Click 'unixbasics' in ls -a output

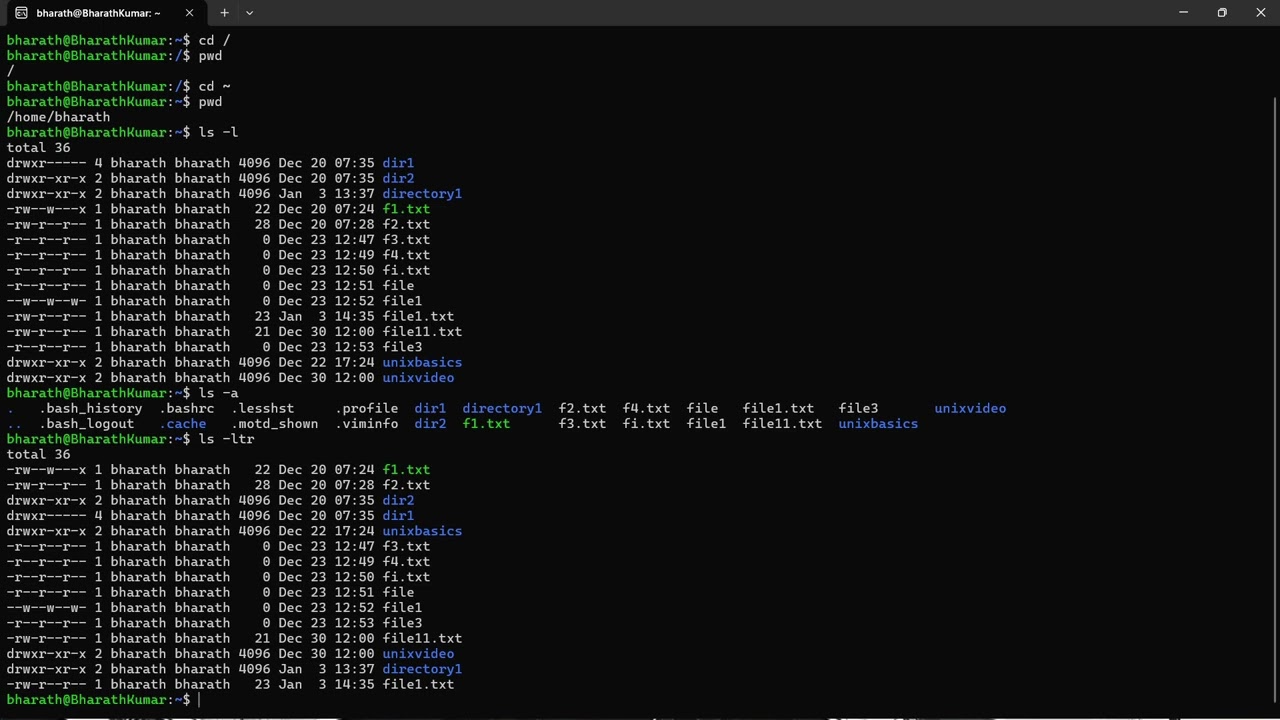[878, 424]
